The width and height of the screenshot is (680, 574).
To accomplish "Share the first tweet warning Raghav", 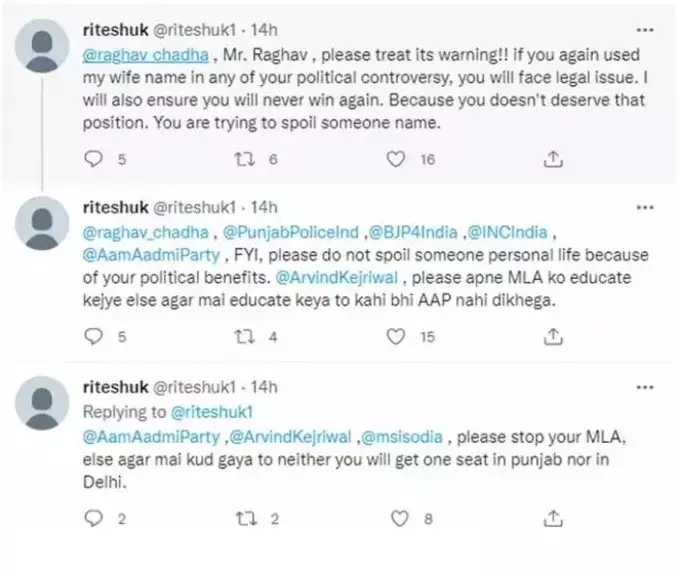I will [551, 159].
